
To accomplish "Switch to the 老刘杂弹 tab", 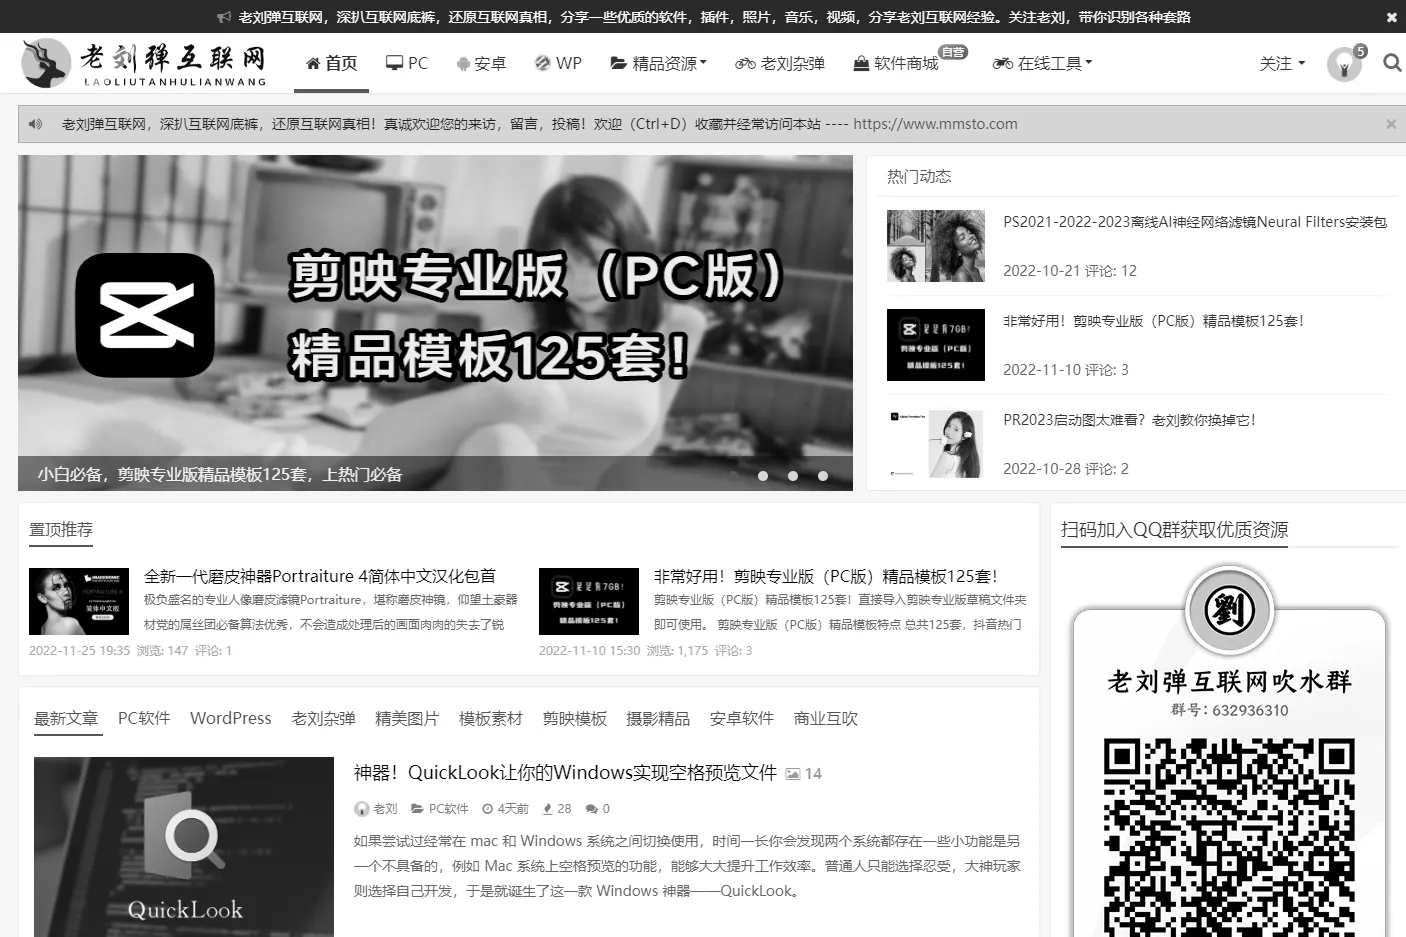I will click(323, 718).
